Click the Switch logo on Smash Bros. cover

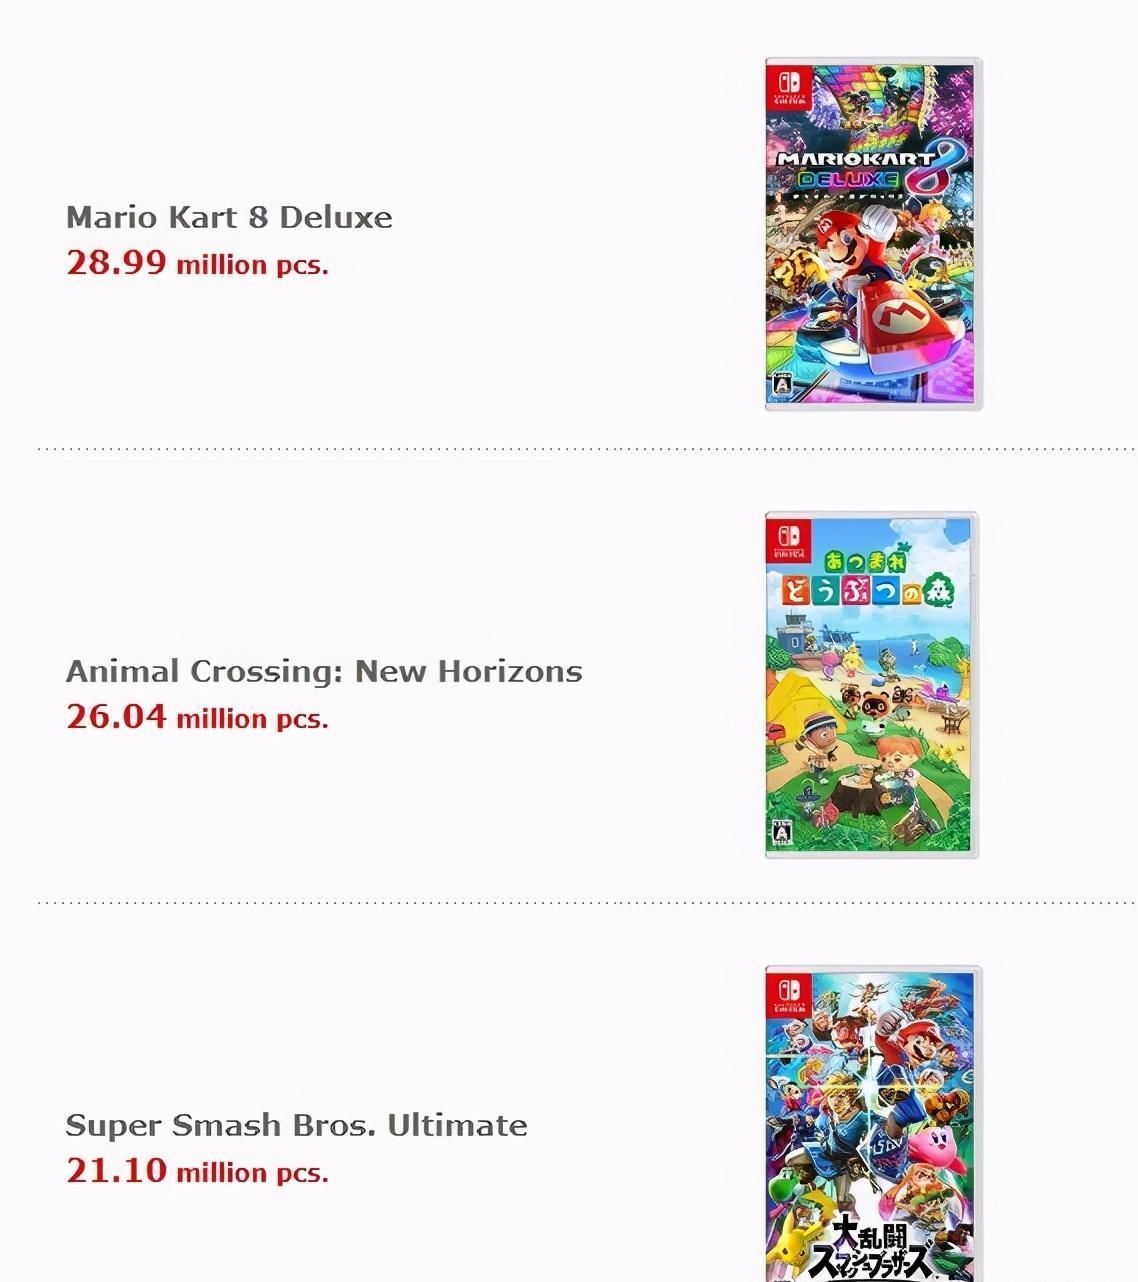788,992
